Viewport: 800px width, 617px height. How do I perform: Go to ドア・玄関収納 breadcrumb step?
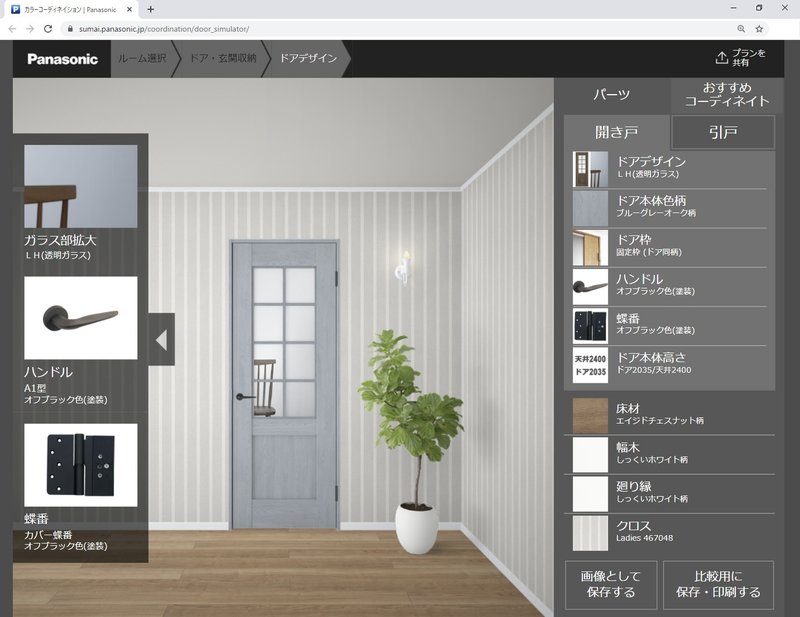coord(222,58)
